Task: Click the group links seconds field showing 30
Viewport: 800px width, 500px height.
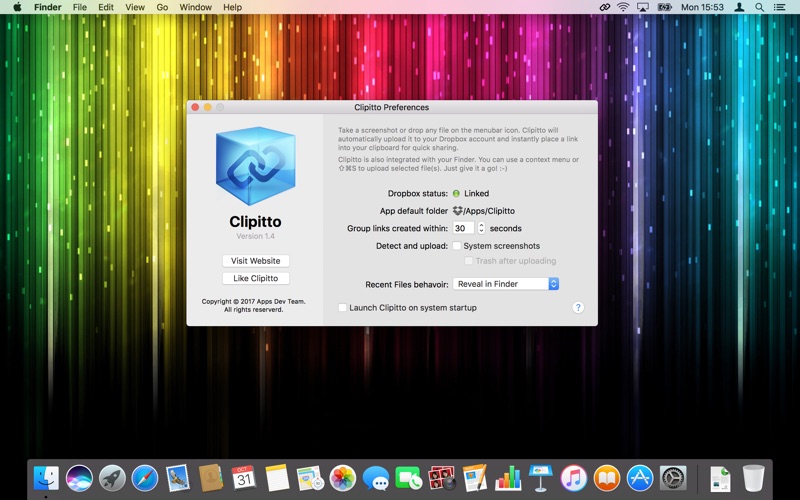Action: tap(463, 228)
